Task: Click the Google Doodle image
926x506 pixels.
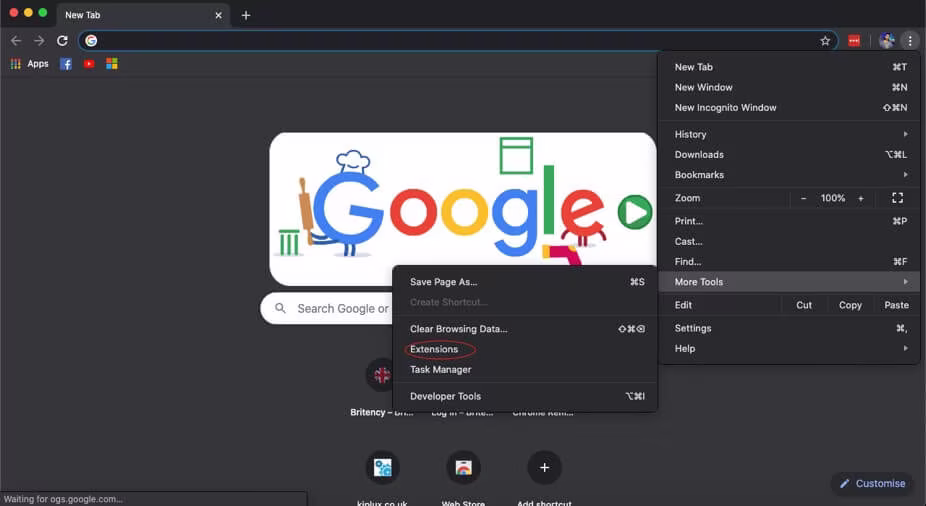Action: click(x=463, y=209)
